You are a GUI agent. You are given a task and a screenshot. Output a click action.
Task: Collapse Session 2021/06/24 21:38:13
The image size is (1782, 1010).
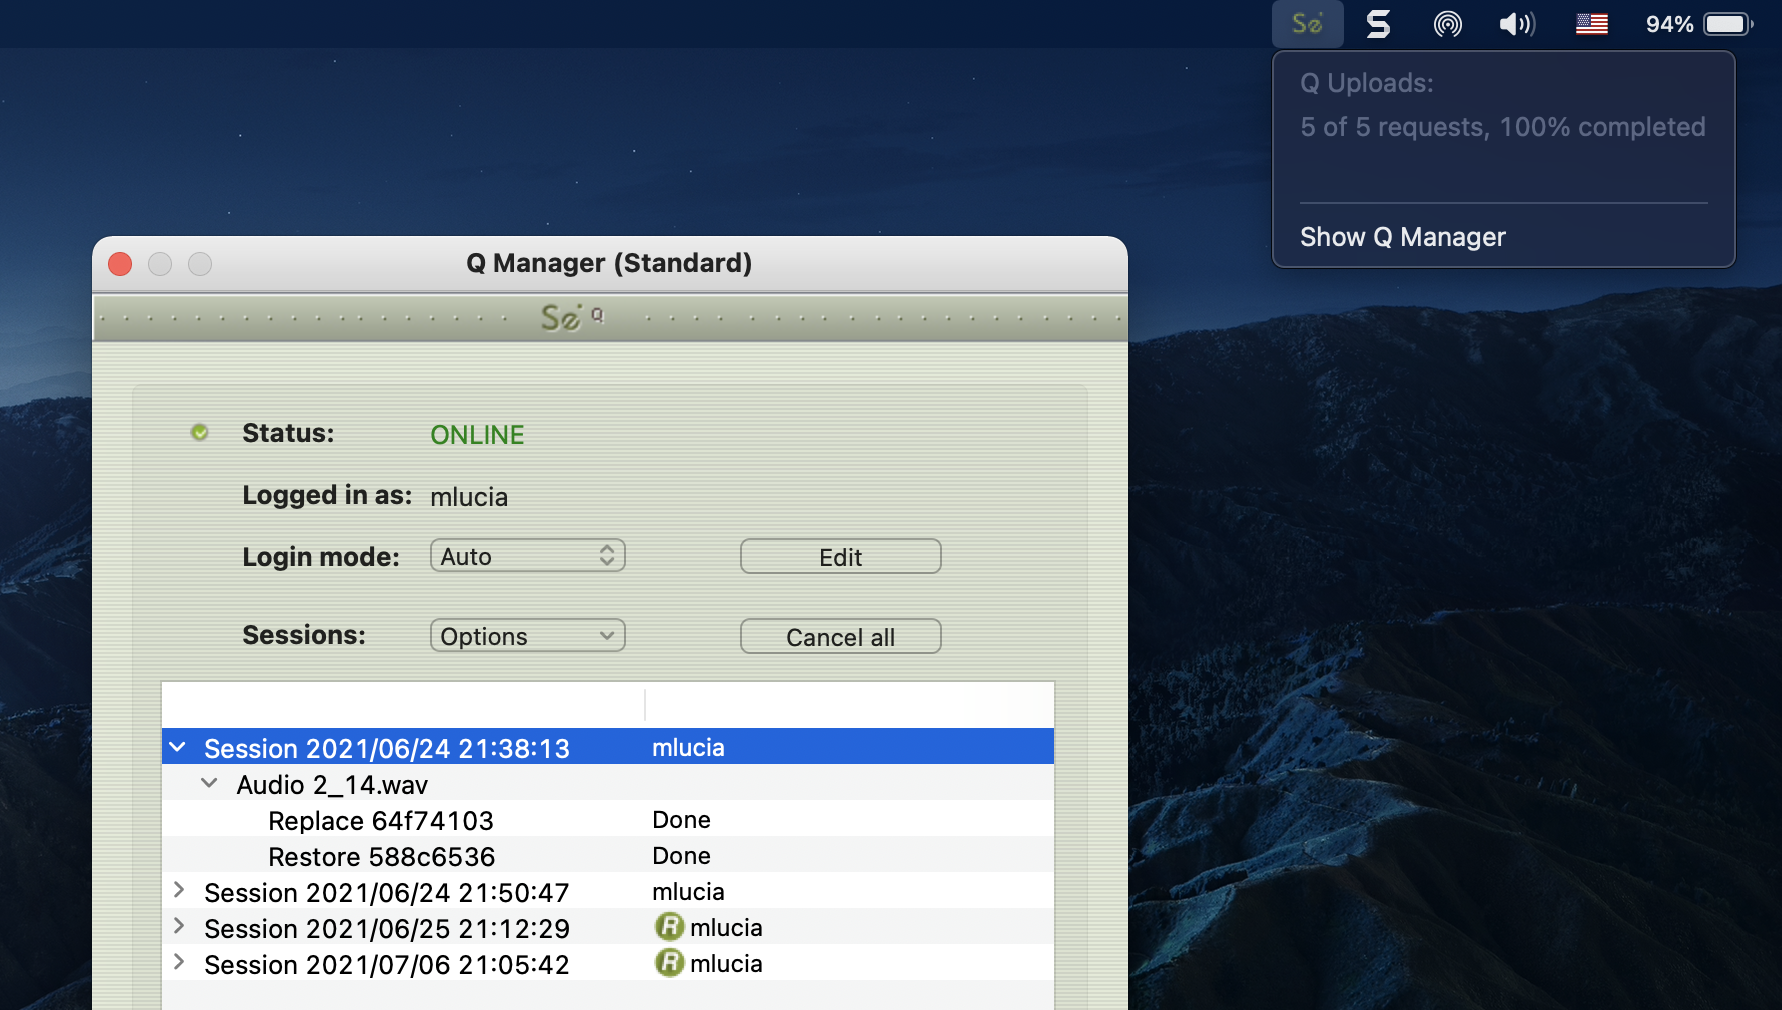point(178,747)
